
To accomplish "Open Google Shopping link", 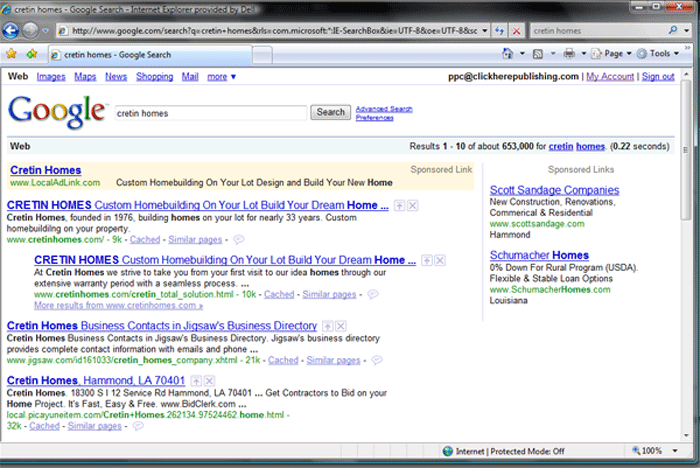I will click(x=154, y=77).
